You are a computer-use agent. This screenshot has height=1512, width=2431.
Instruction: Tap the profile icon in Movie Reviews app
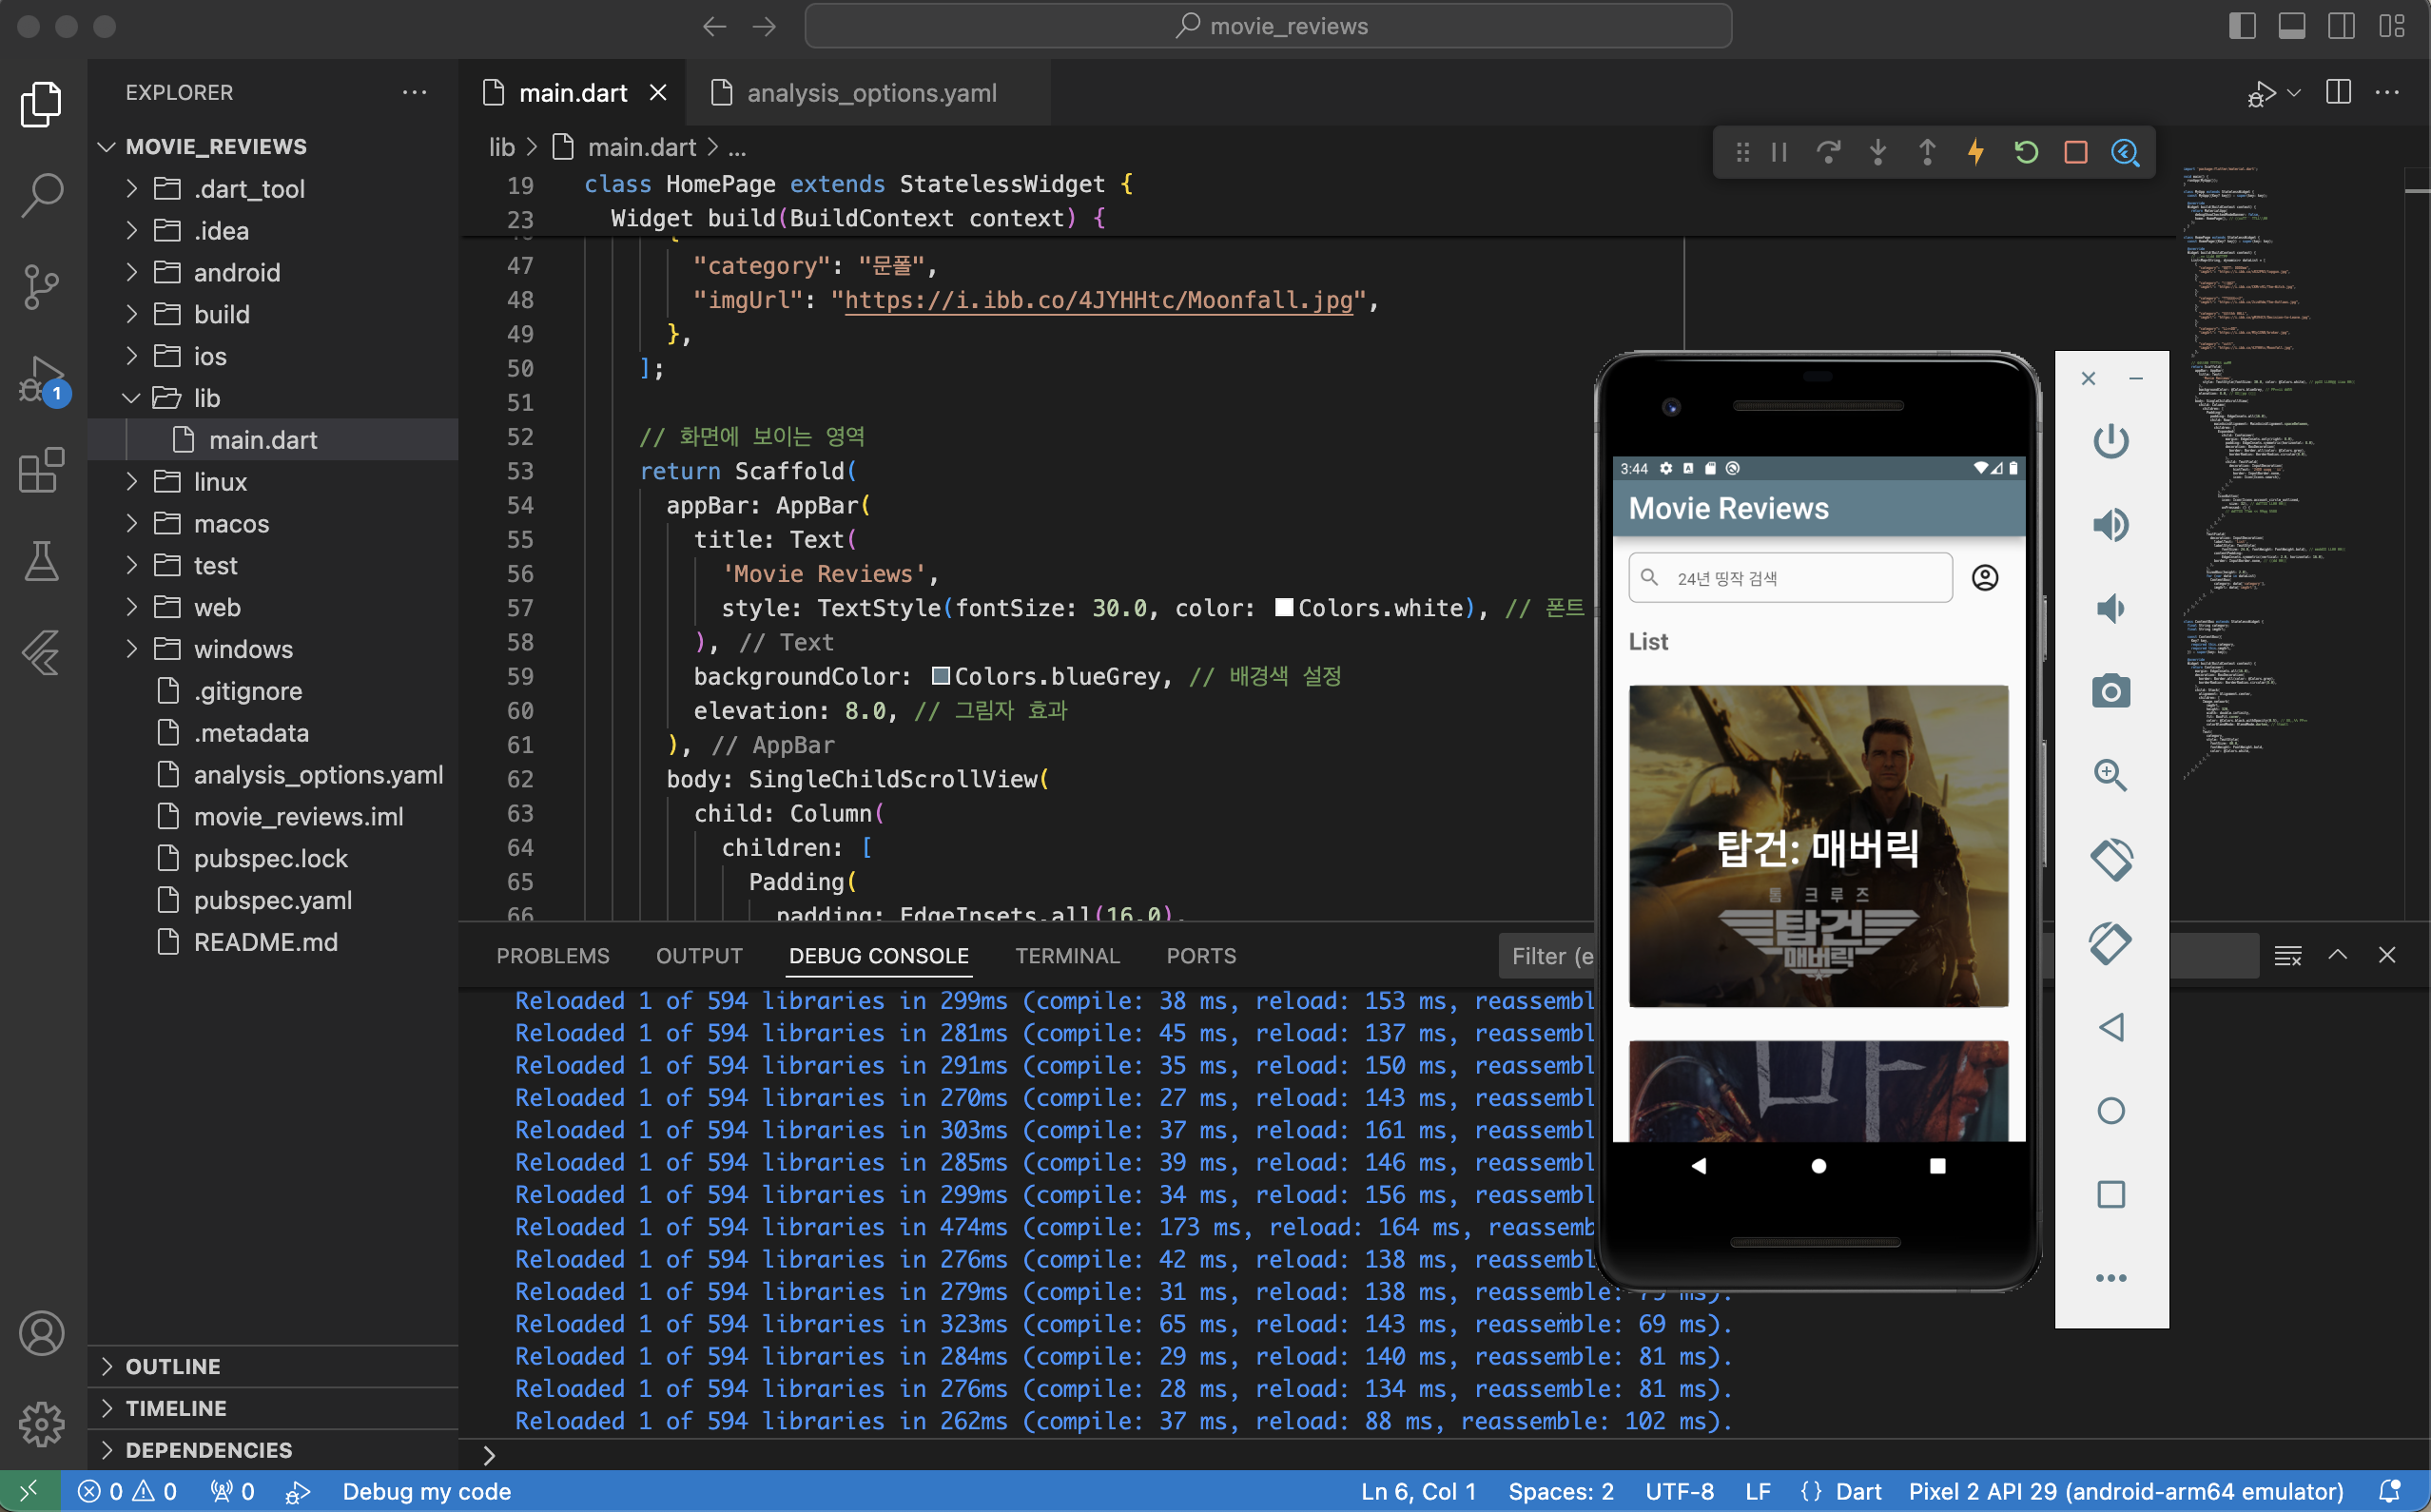[x=1985, y=578]
